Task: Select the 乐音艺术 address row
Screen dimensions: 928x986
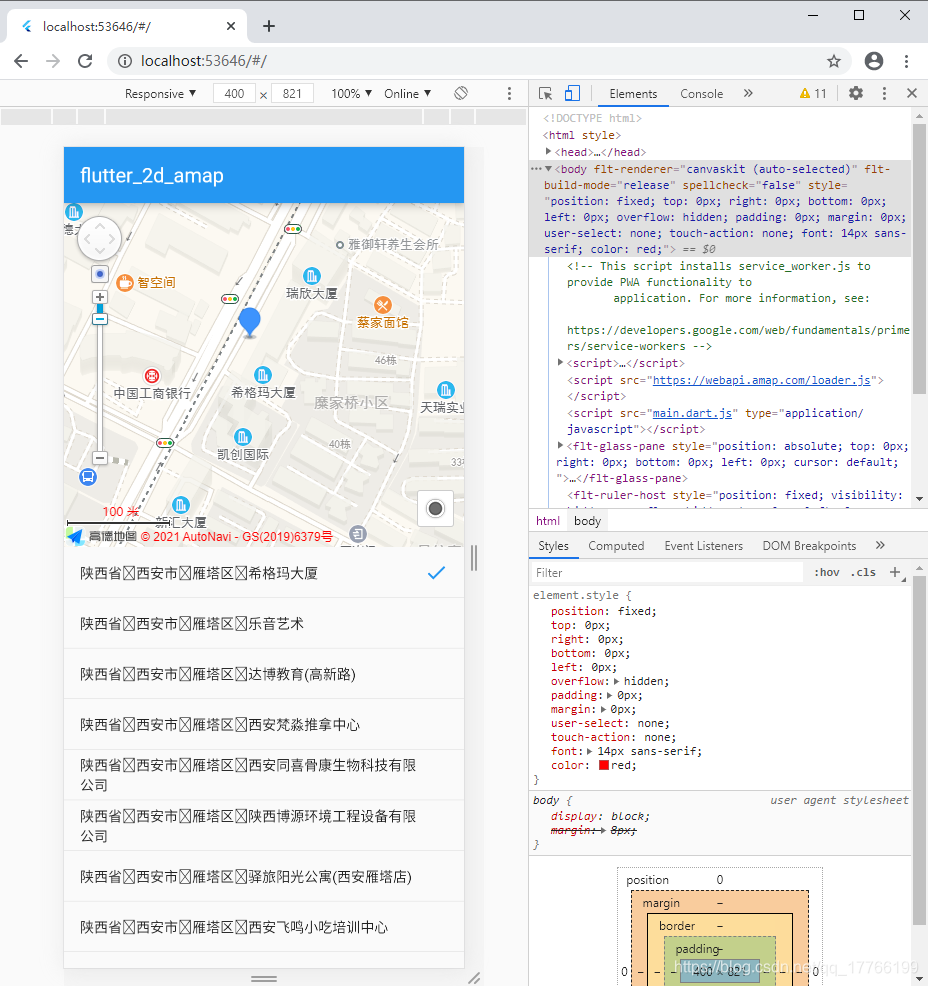Action: coord(264,623)
